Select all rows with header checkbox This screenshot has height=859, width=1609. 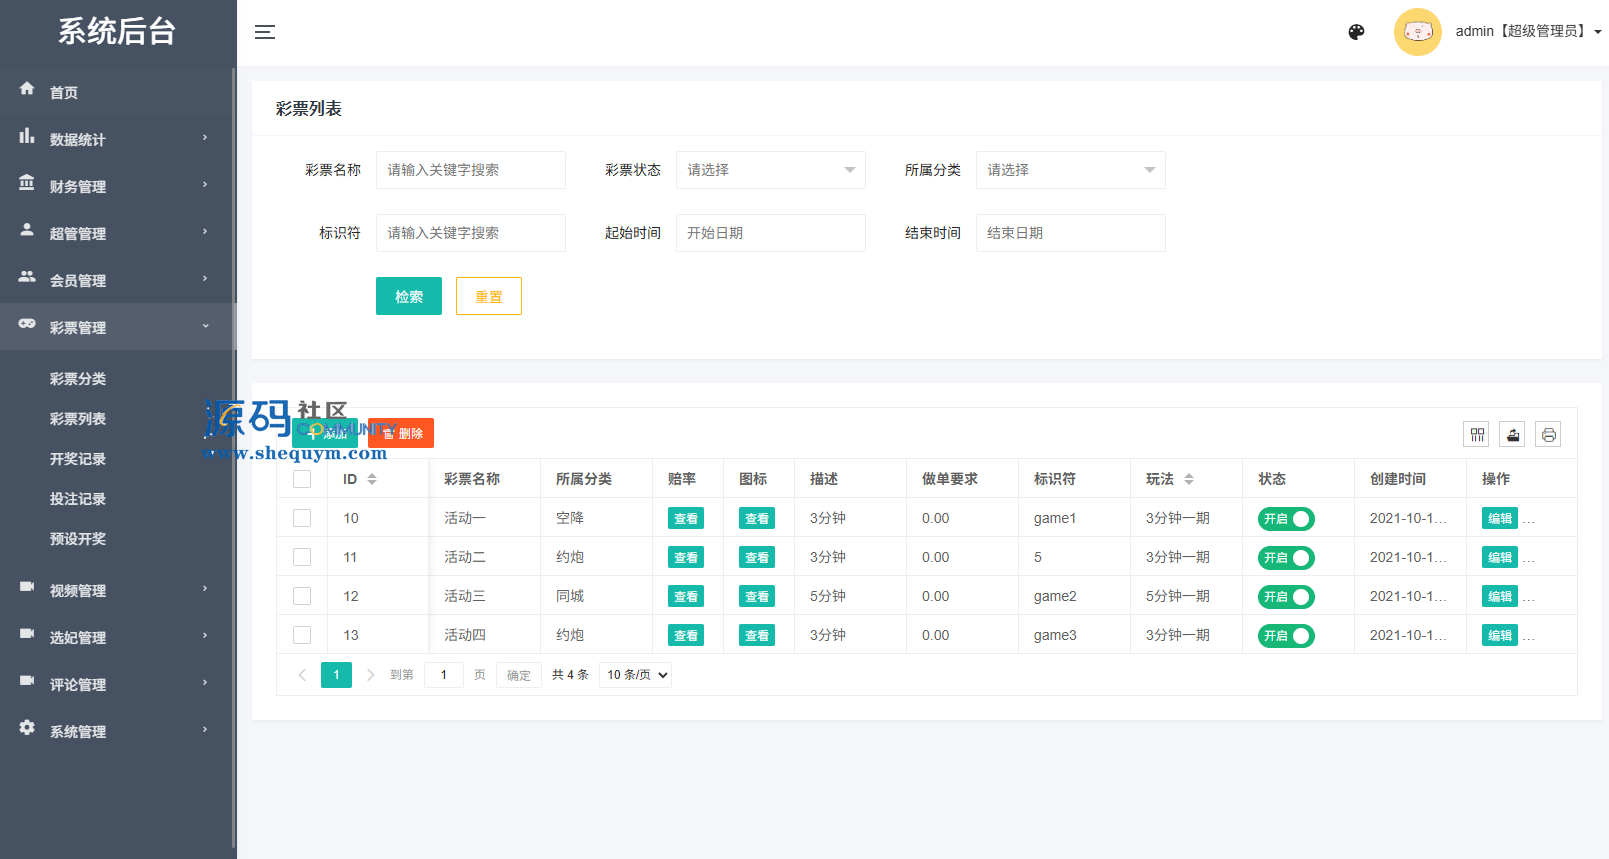point(302,479)
